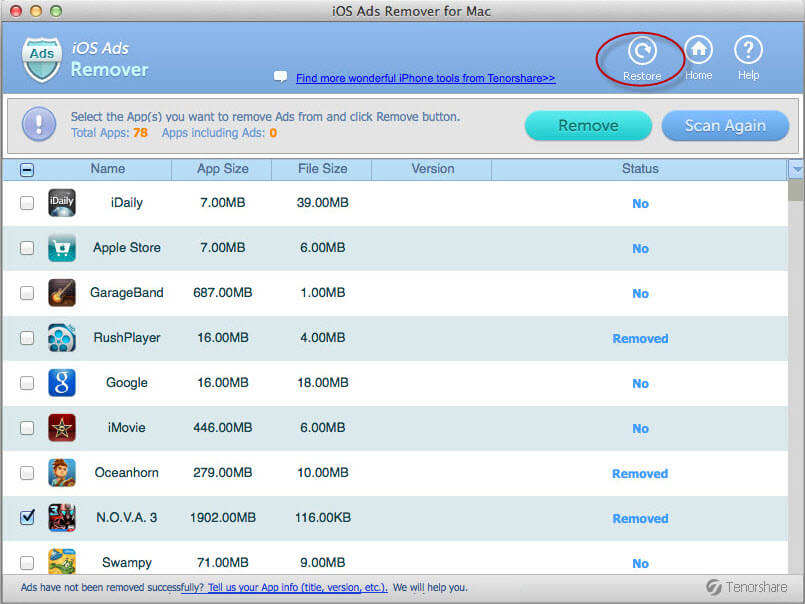Click the RushPlayer name text
The height and width of the screenshot is (604, 805).
click(127, 338)
